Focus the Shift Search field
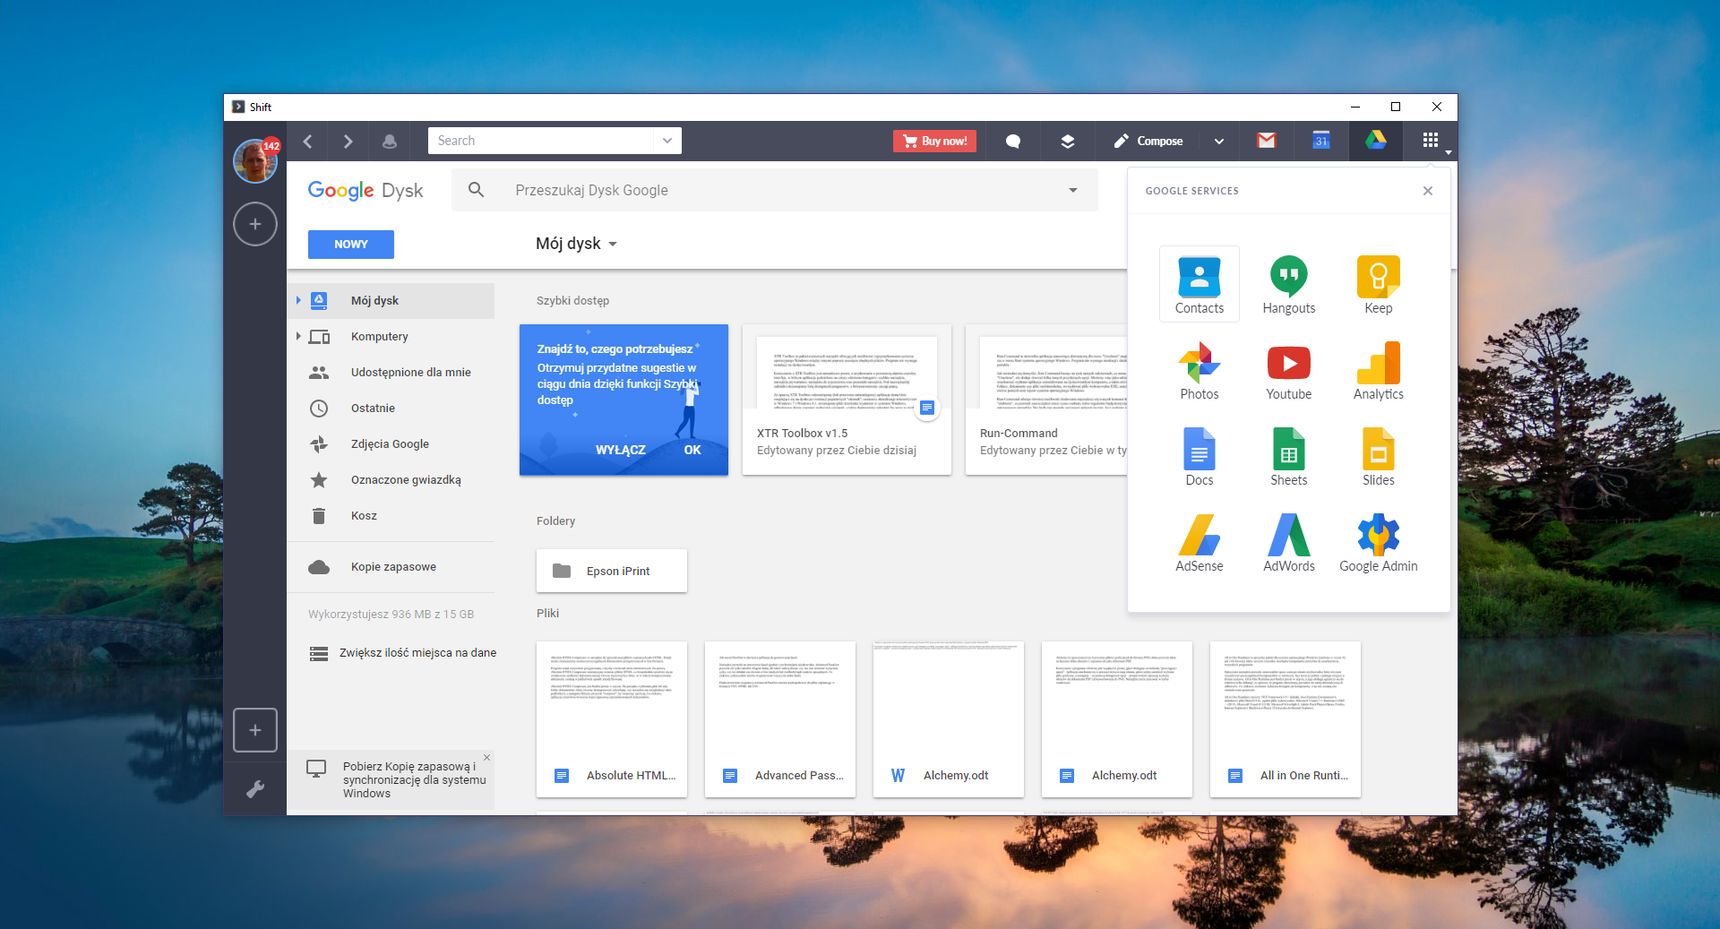 [x=541, y=141]
